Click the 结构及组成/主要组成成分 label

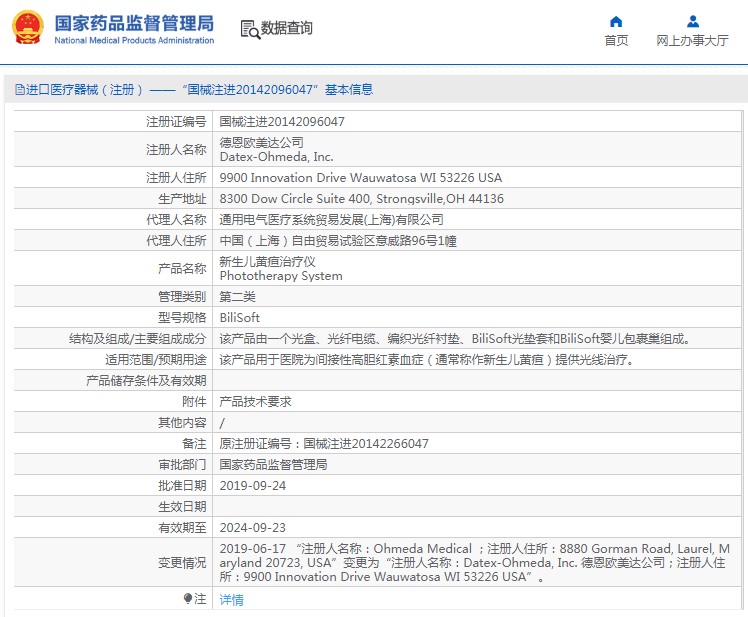tap(137, 339)
